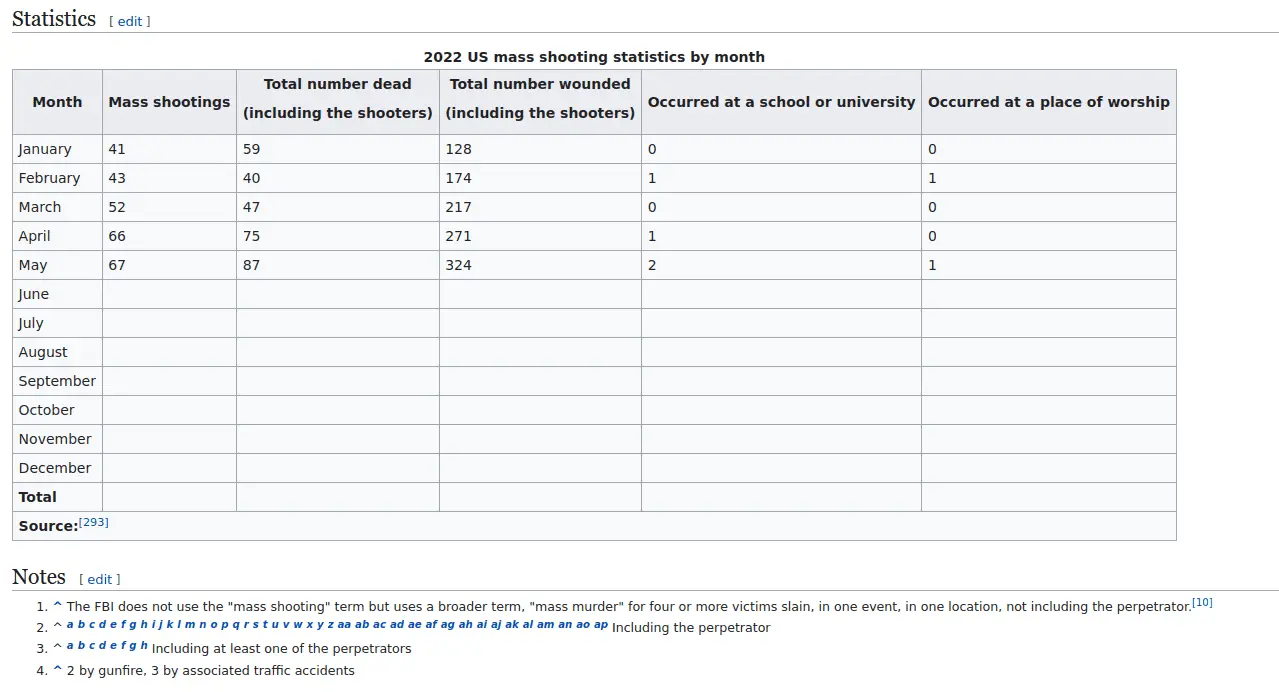Follow reference 10 in the FBI note
This screenshot has width=1279, height=692.
[x=1202, y=602]
